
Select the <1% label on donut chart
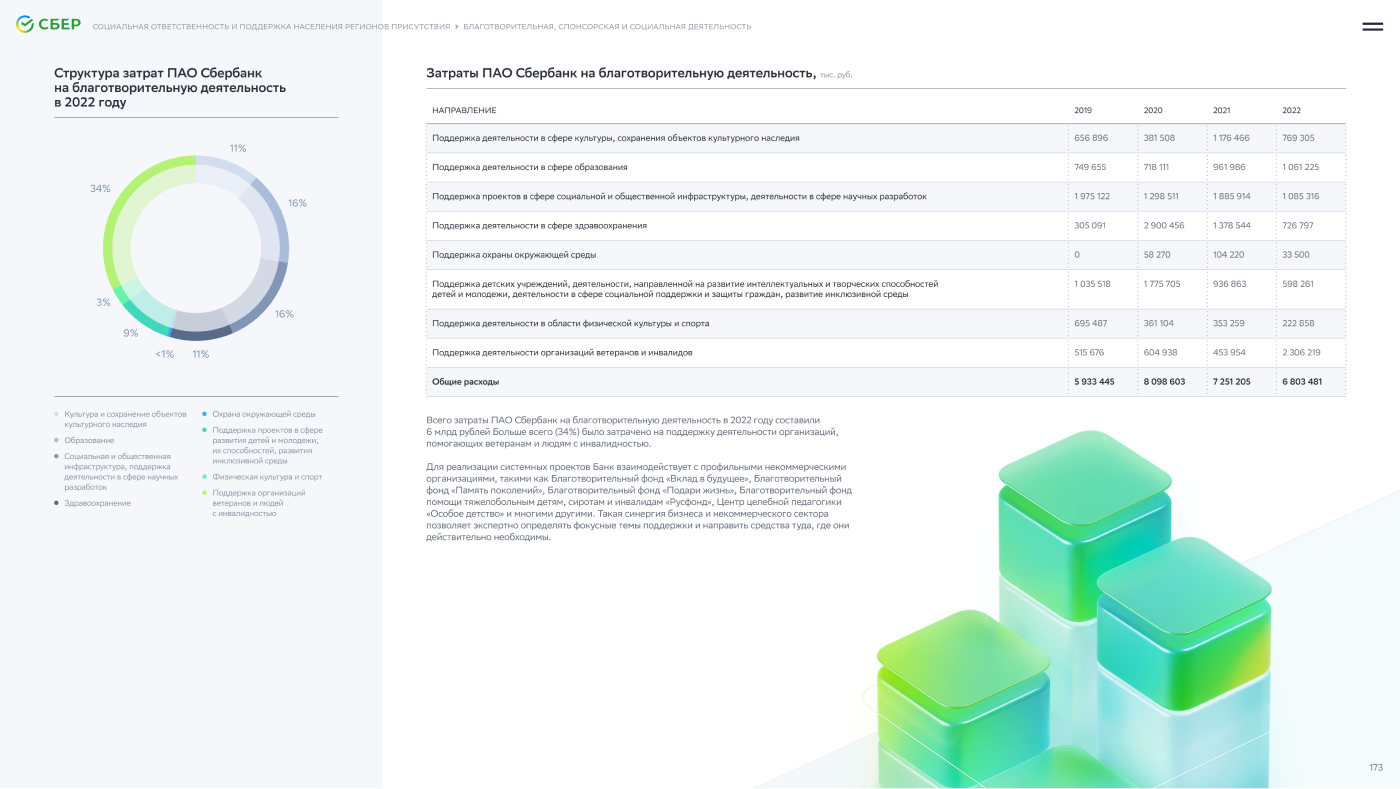[x=164, y=354]
